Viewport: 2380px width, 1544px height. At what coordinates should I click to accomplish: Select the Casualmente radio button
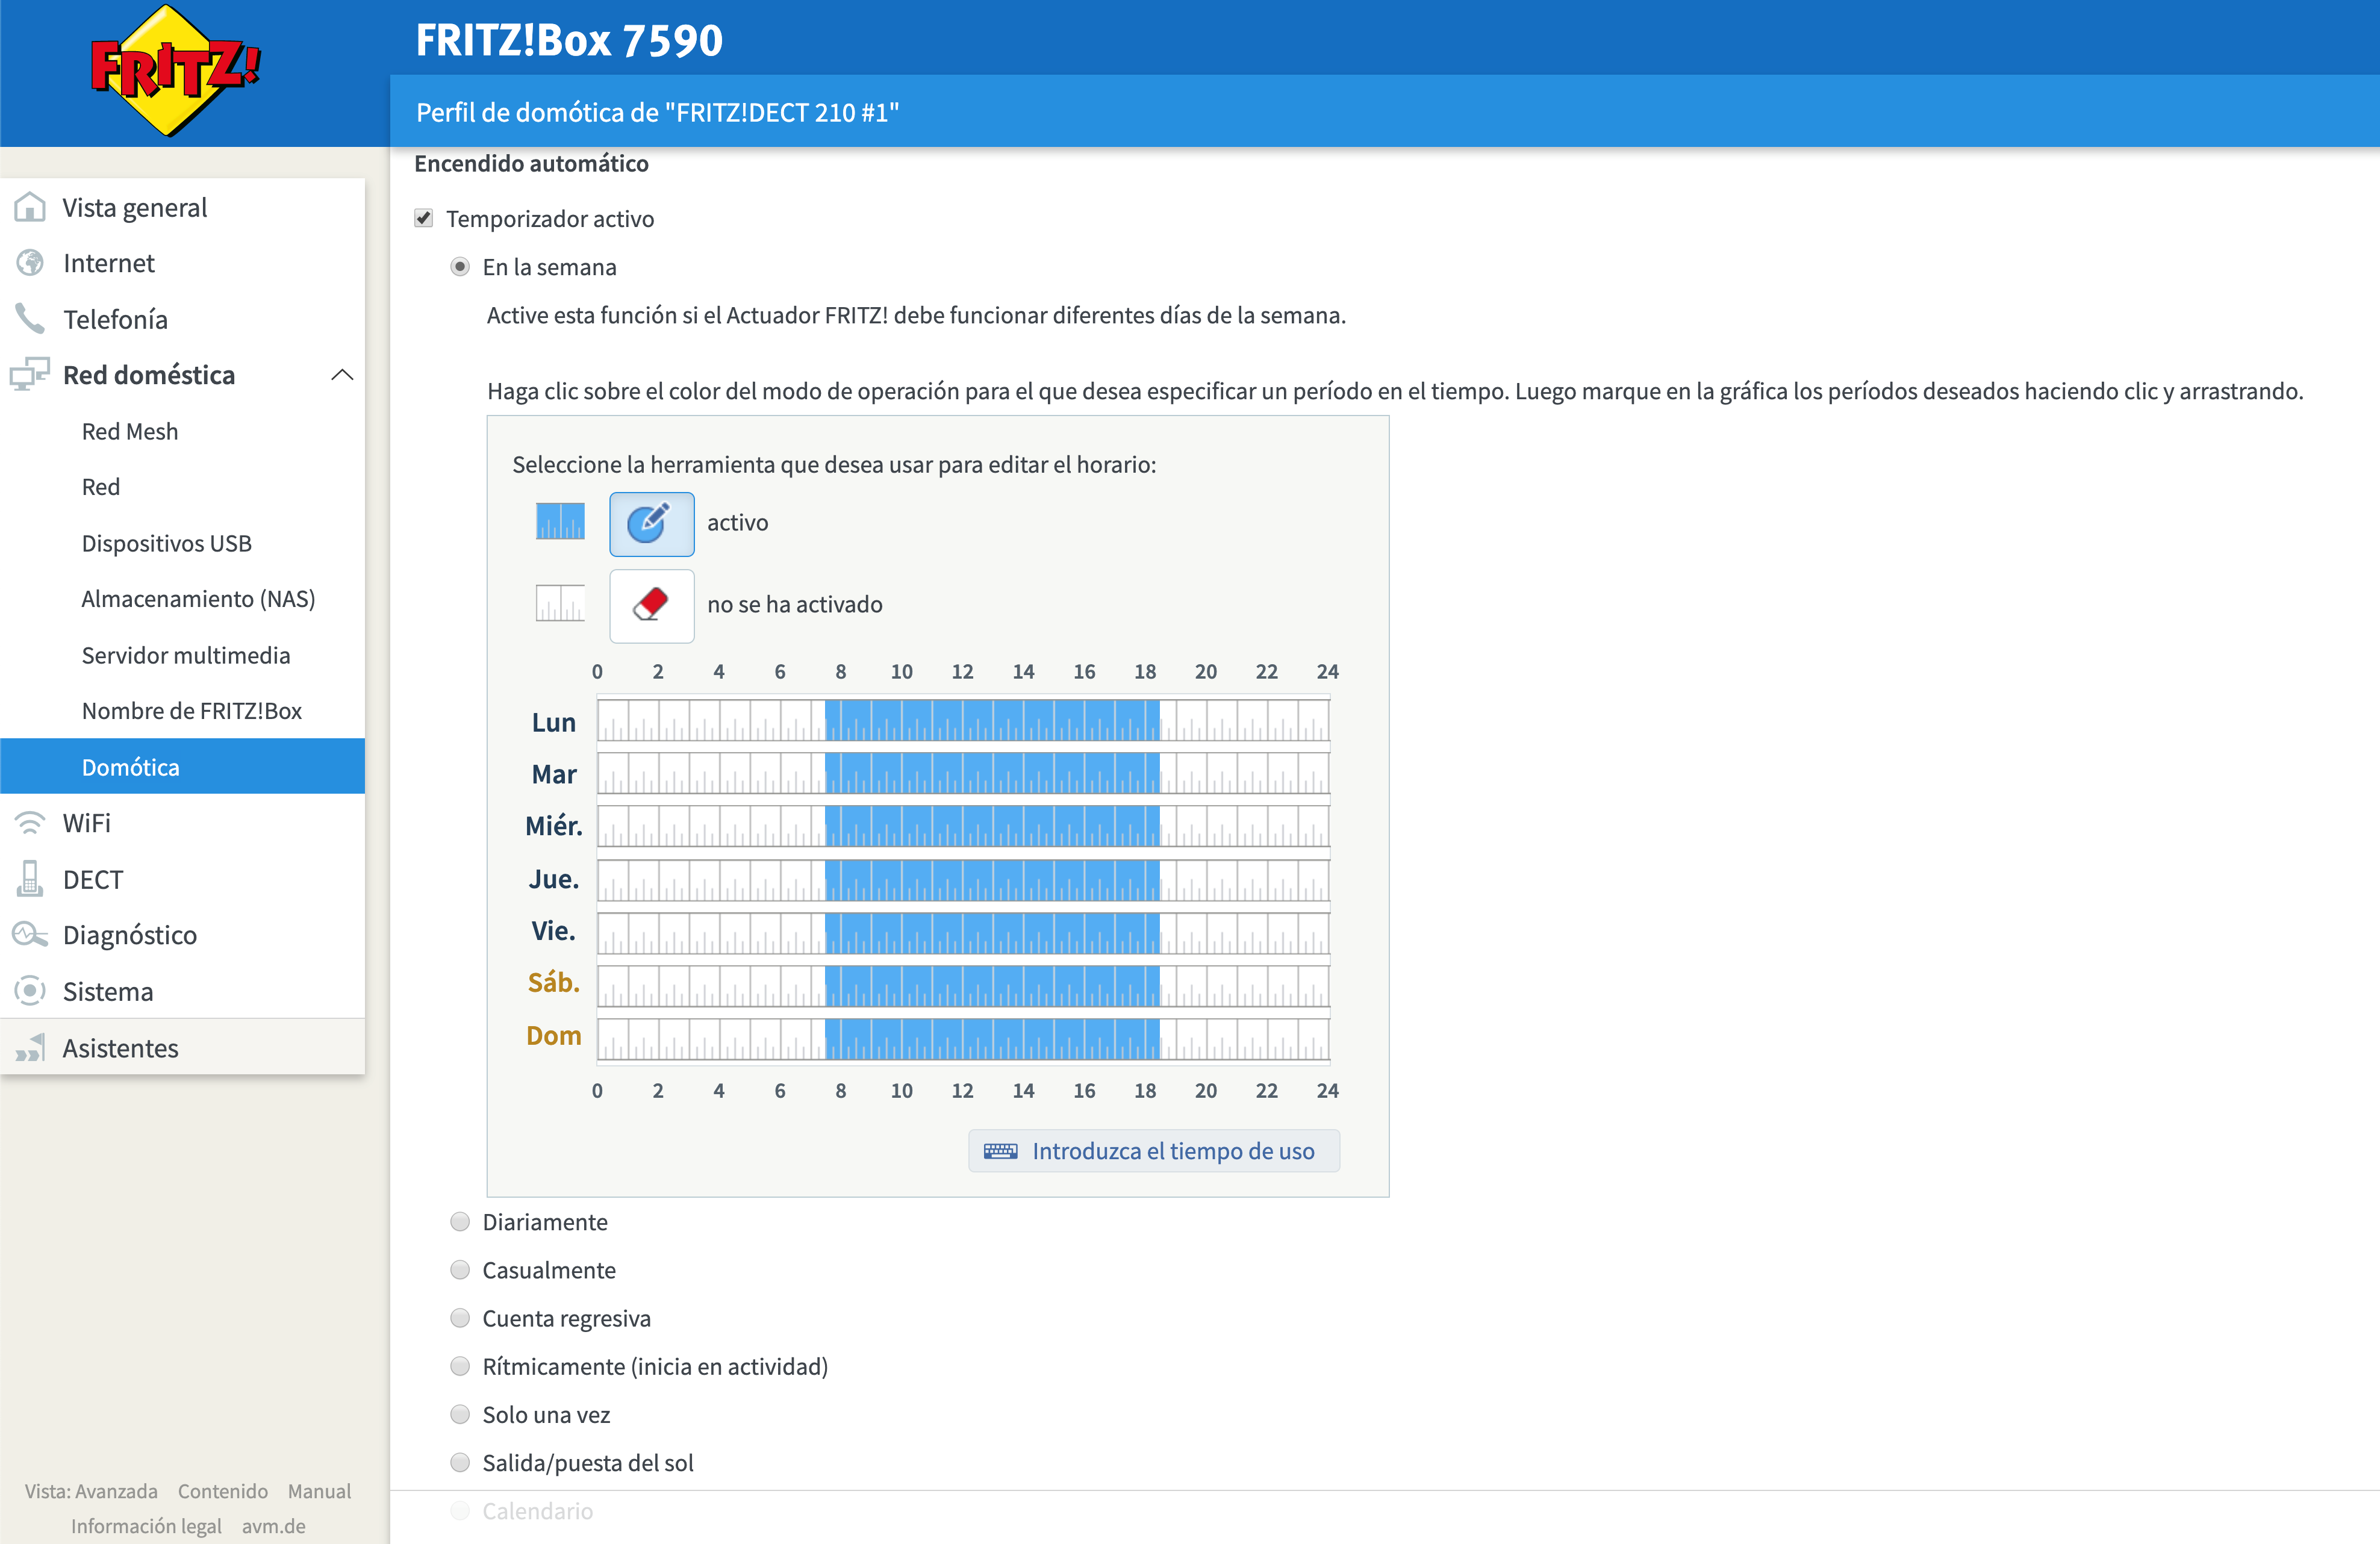(460, 1270)
